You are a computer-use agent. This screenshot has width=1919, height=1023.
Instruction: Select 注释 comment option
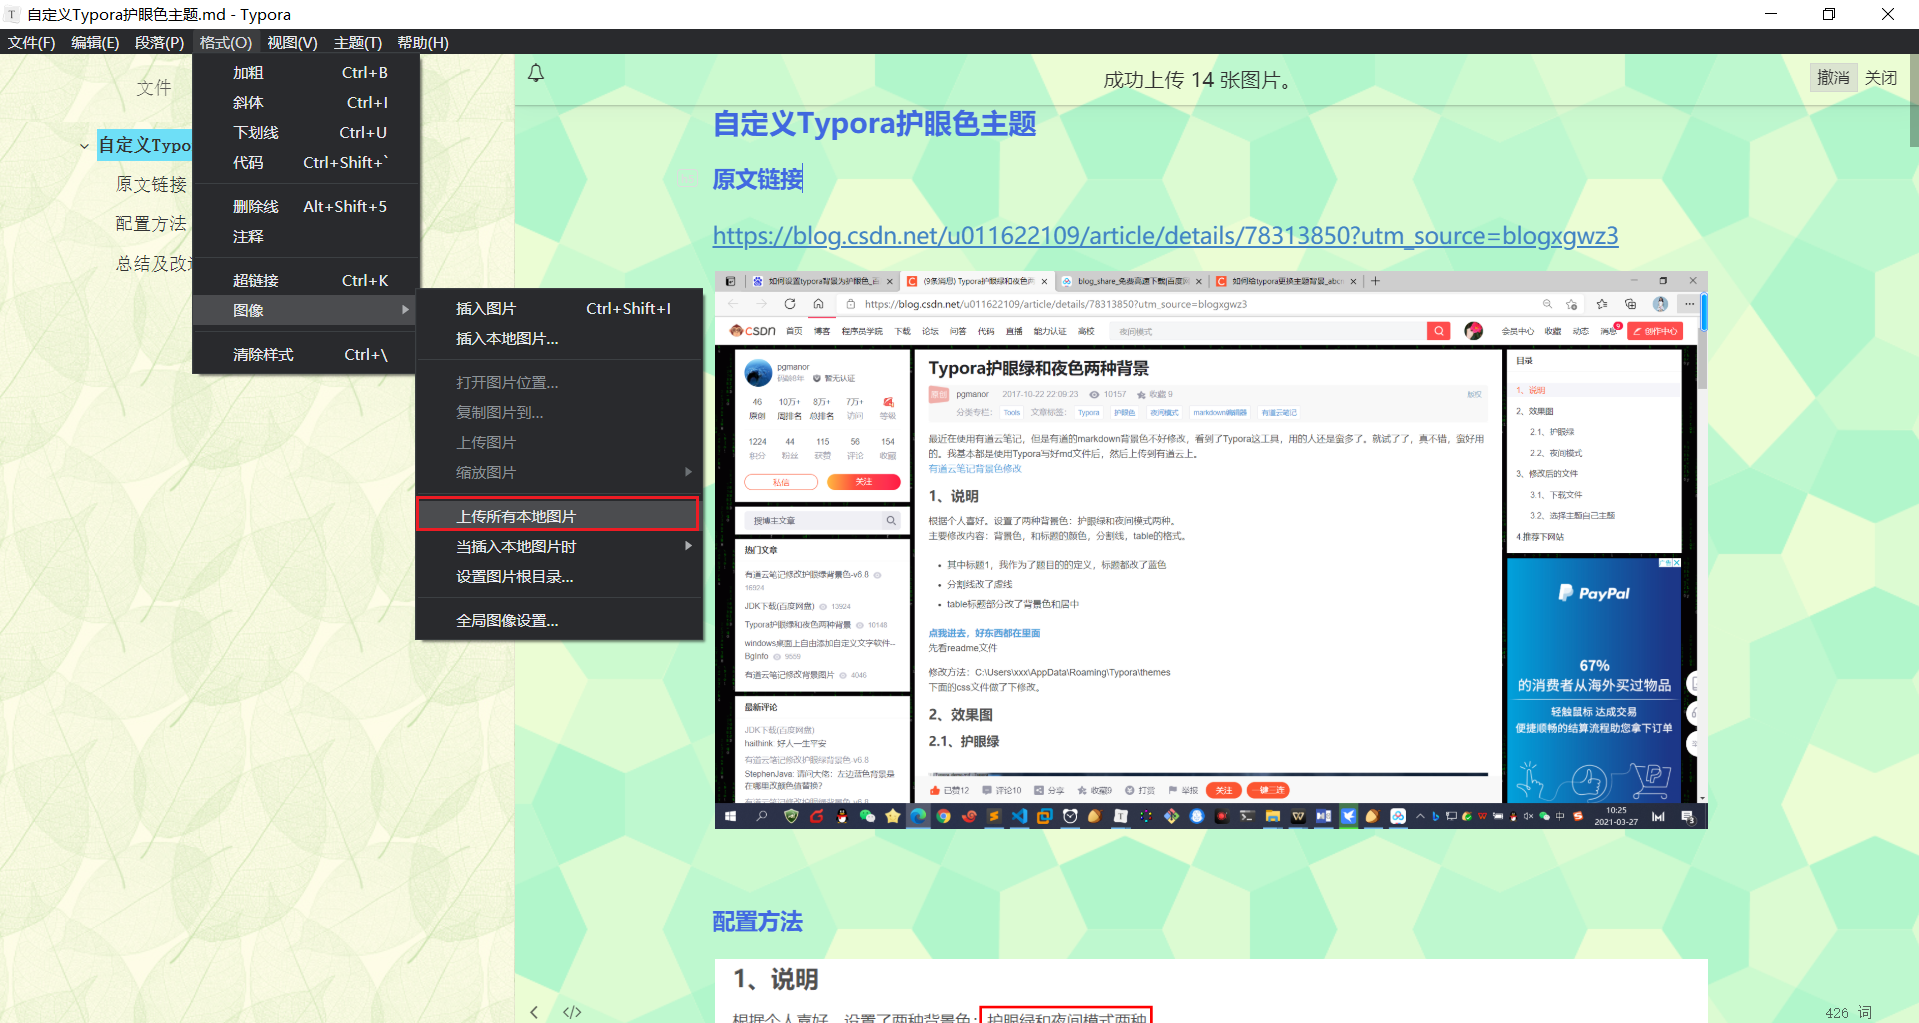coord(306,237)
